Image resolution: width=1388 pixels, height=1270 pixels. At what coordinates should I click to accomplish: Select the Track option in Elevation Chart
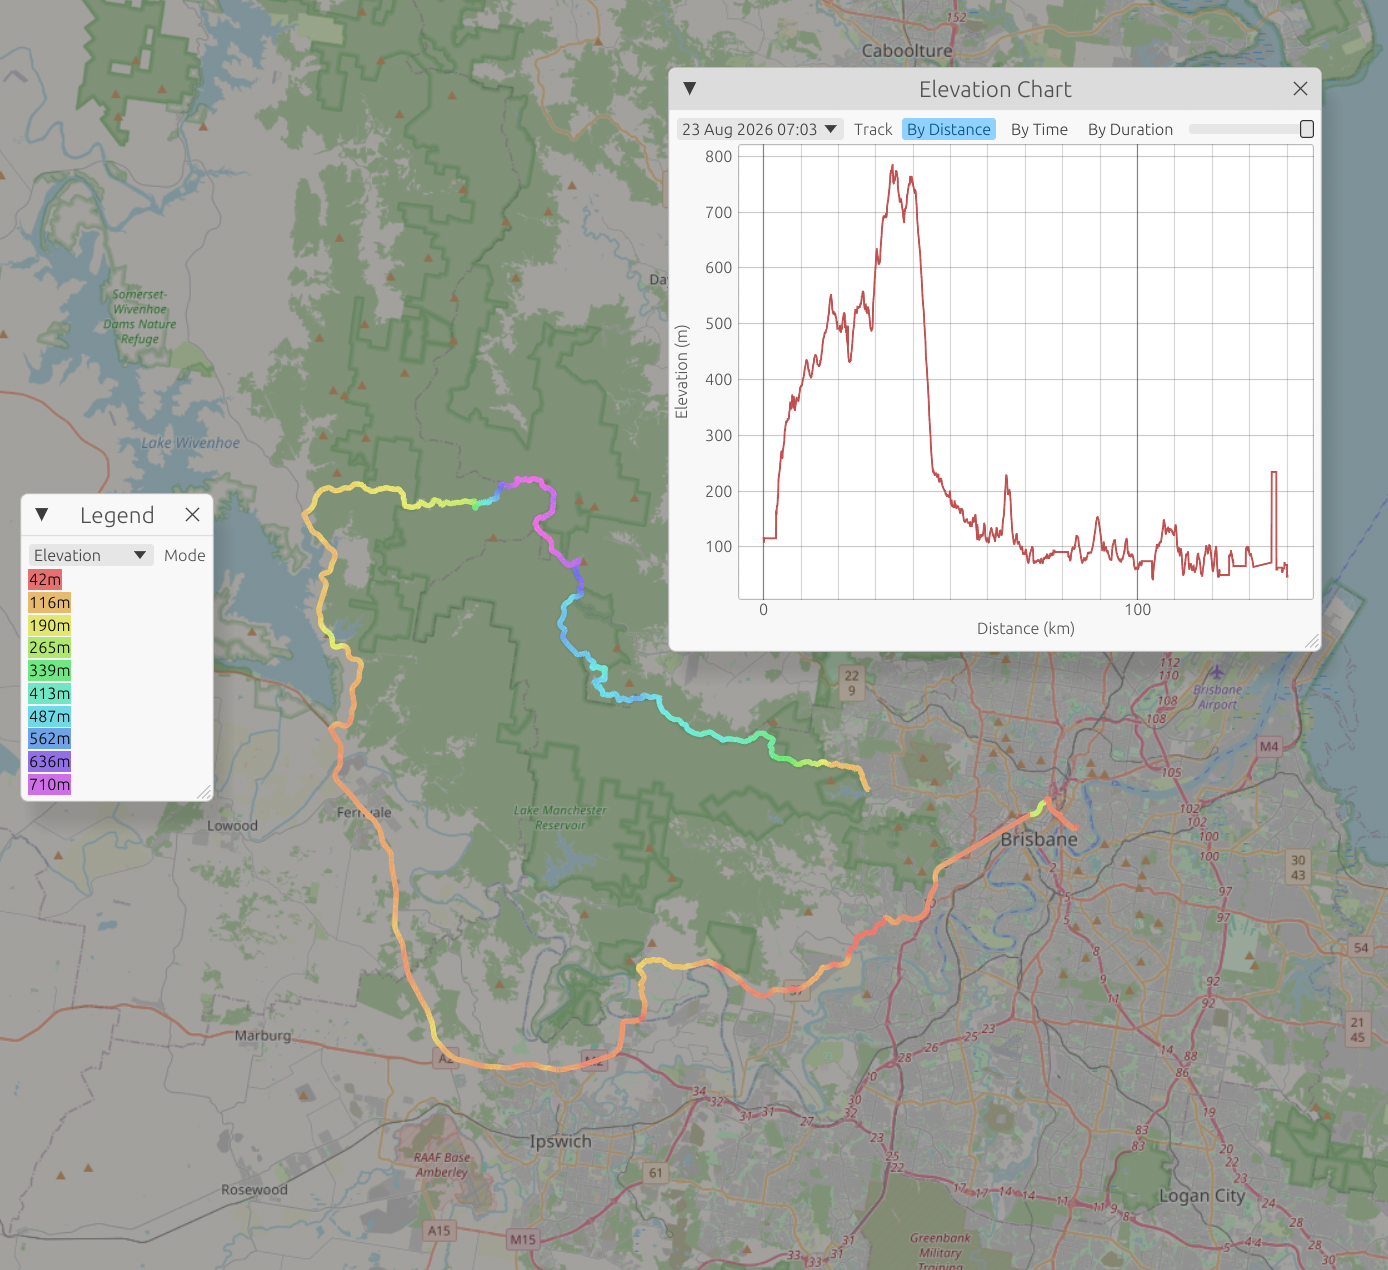873,129
